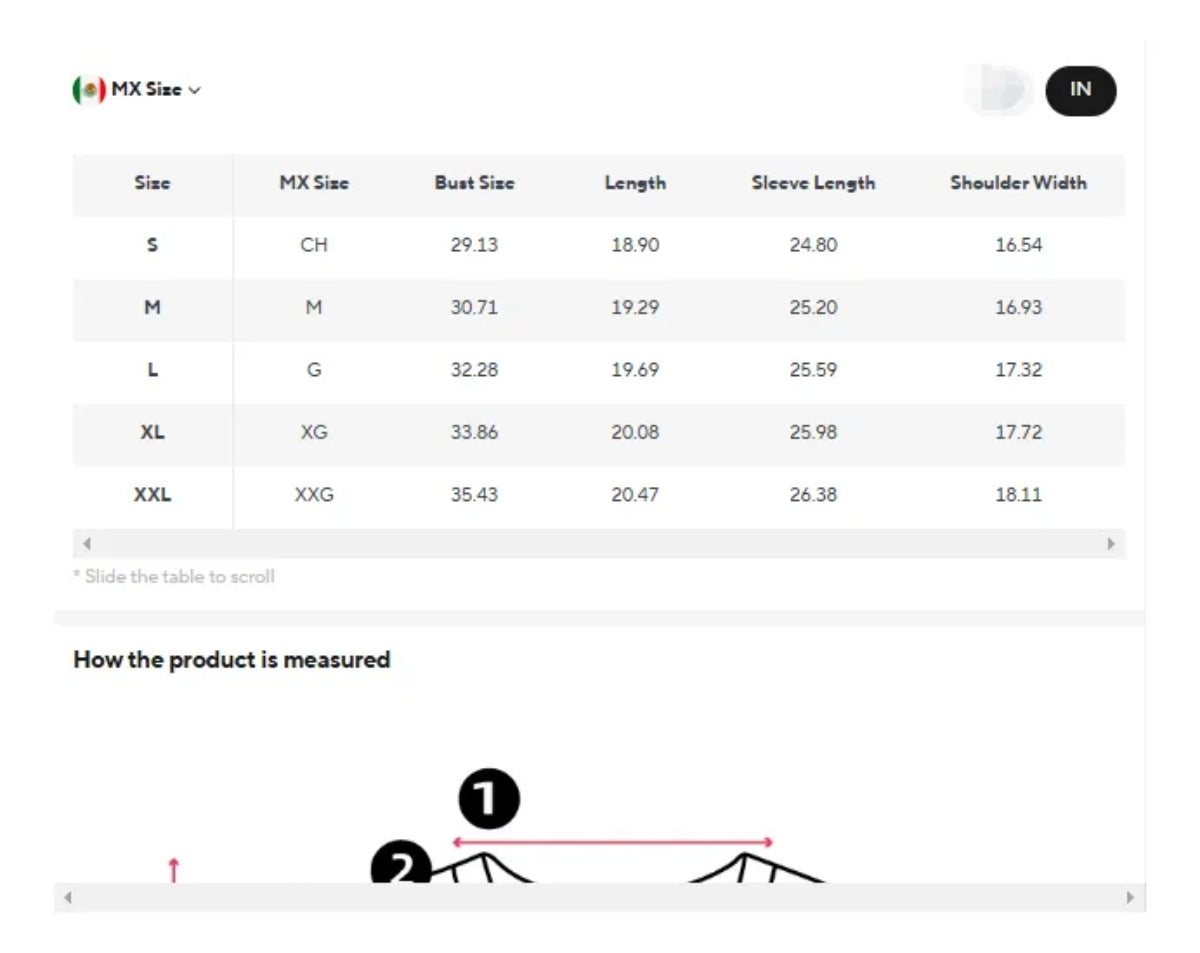Click the red upward arrow in diagram

point(173,869)
